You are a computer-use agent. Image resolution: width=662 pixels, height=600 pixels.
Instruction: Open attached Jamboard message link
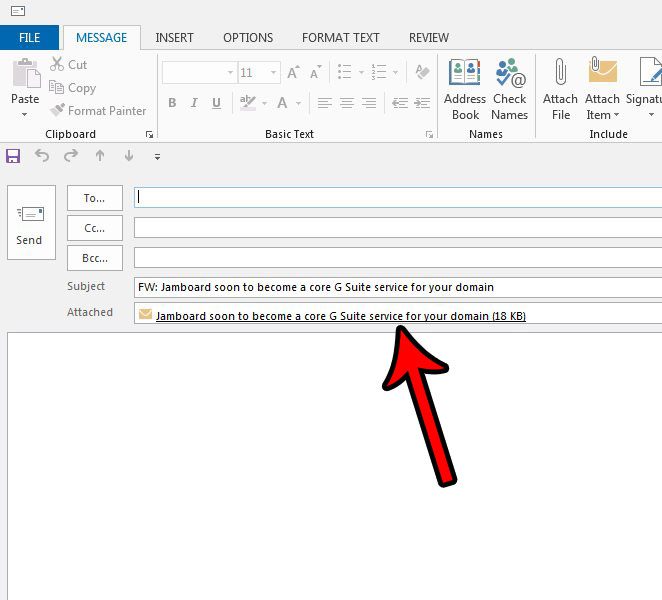tap(340, 316)
